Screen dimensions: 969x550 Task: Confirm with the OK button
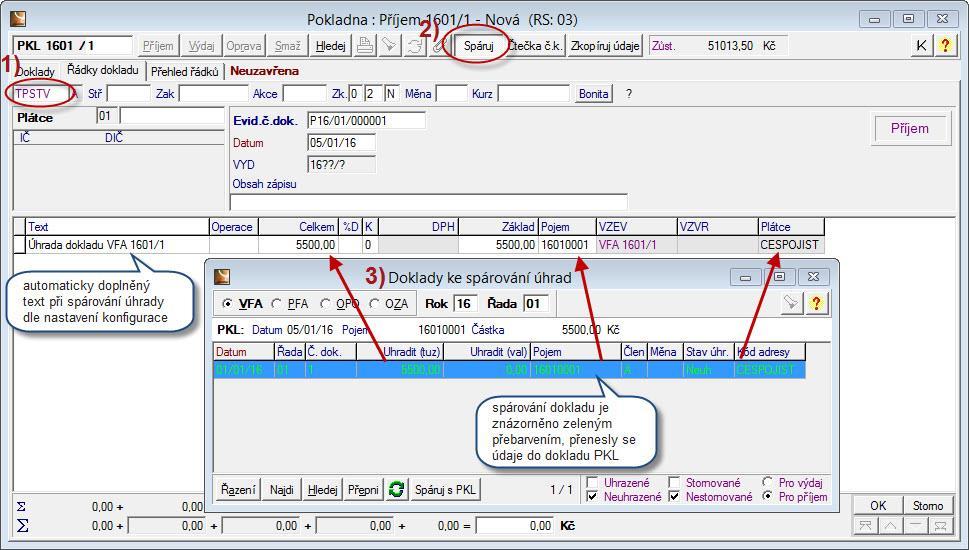click(878, 506)
